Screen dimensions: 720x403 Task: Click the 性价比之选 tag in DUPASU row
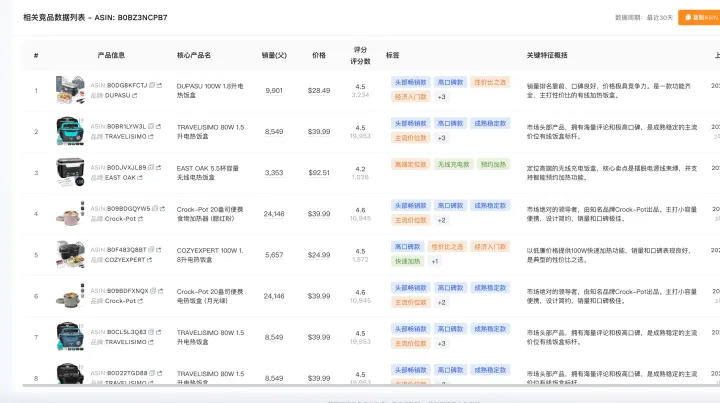pos(490,82)
